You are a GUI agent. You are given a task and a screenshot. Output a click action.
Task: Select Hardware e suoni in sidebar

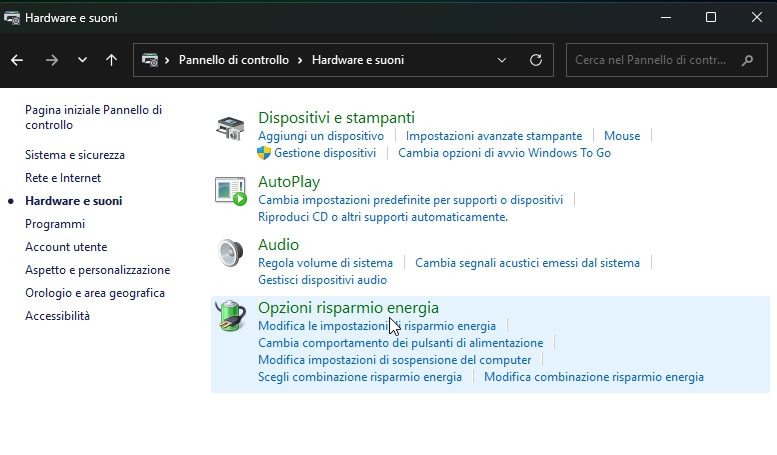click(x=73, y=201)
